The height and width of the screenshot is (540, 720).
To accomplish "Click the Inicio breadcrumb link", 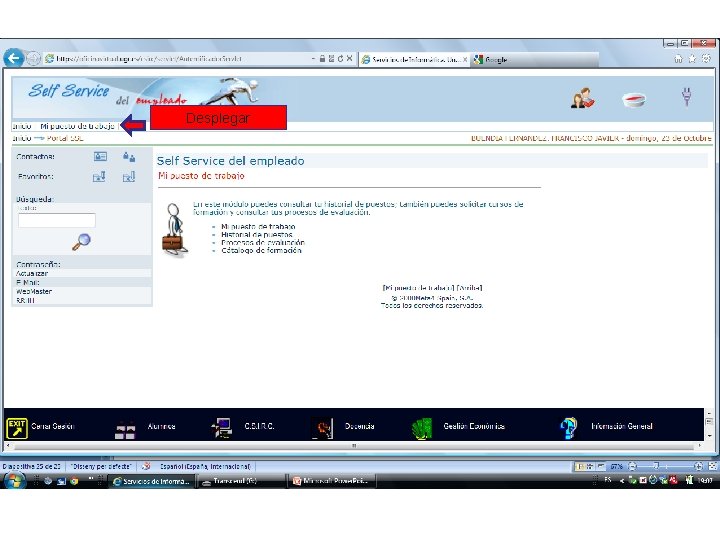I will pyautogui.click(x=22, y=138).
